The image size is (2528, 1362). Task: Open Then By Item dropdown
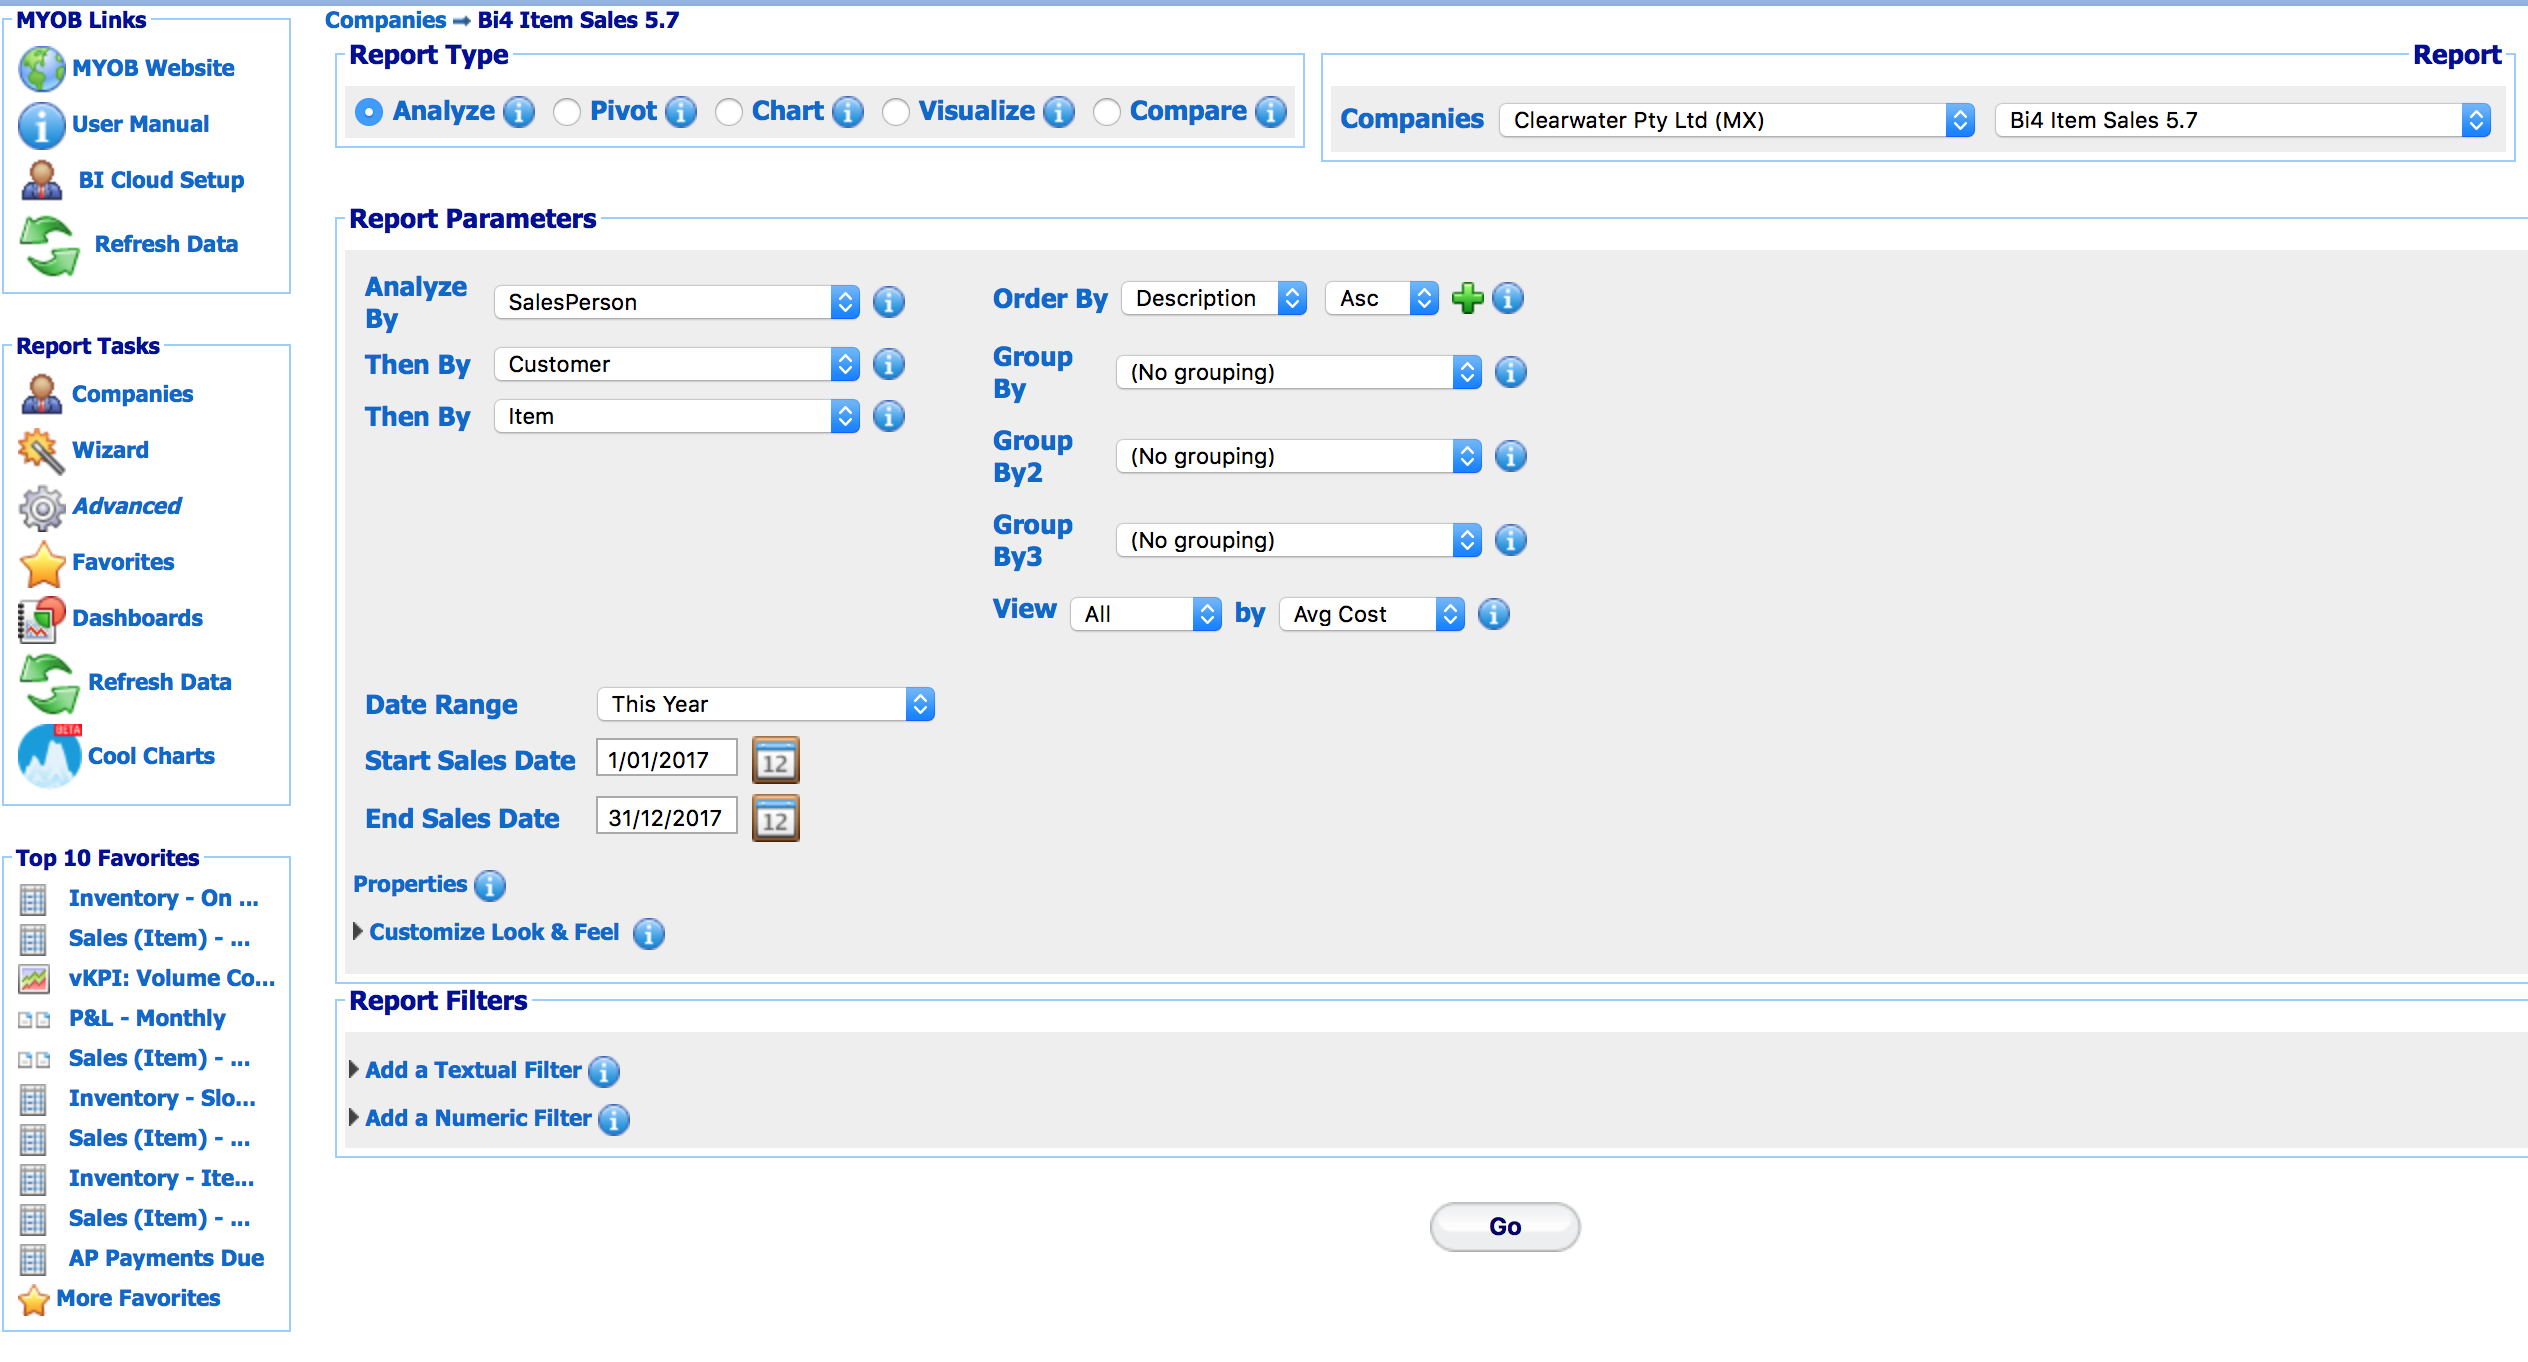pos(677,416)
